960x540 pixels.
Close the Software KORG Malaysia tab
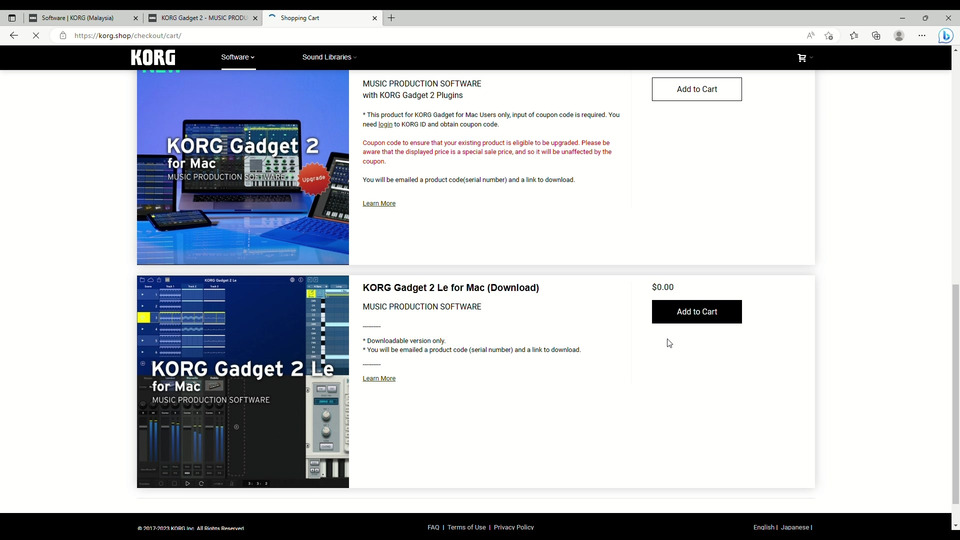pos(136,18)
